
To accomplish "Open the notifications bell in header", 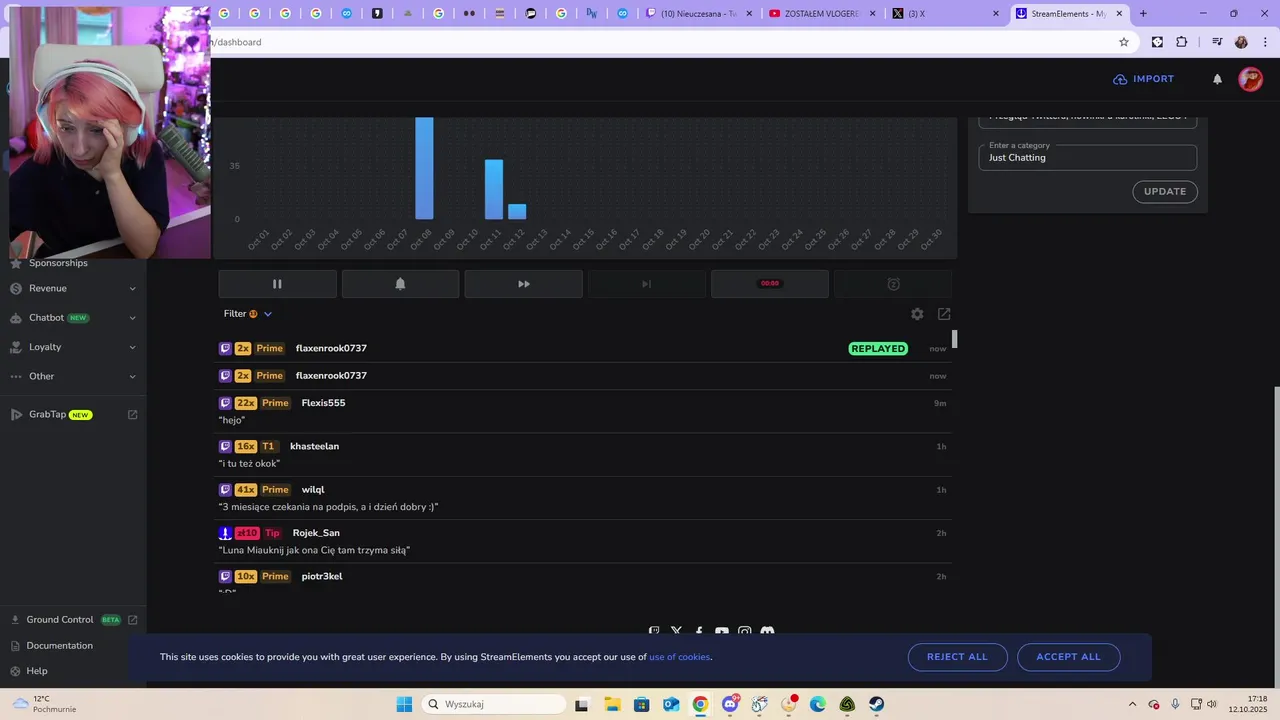I will coord(1217,79).
